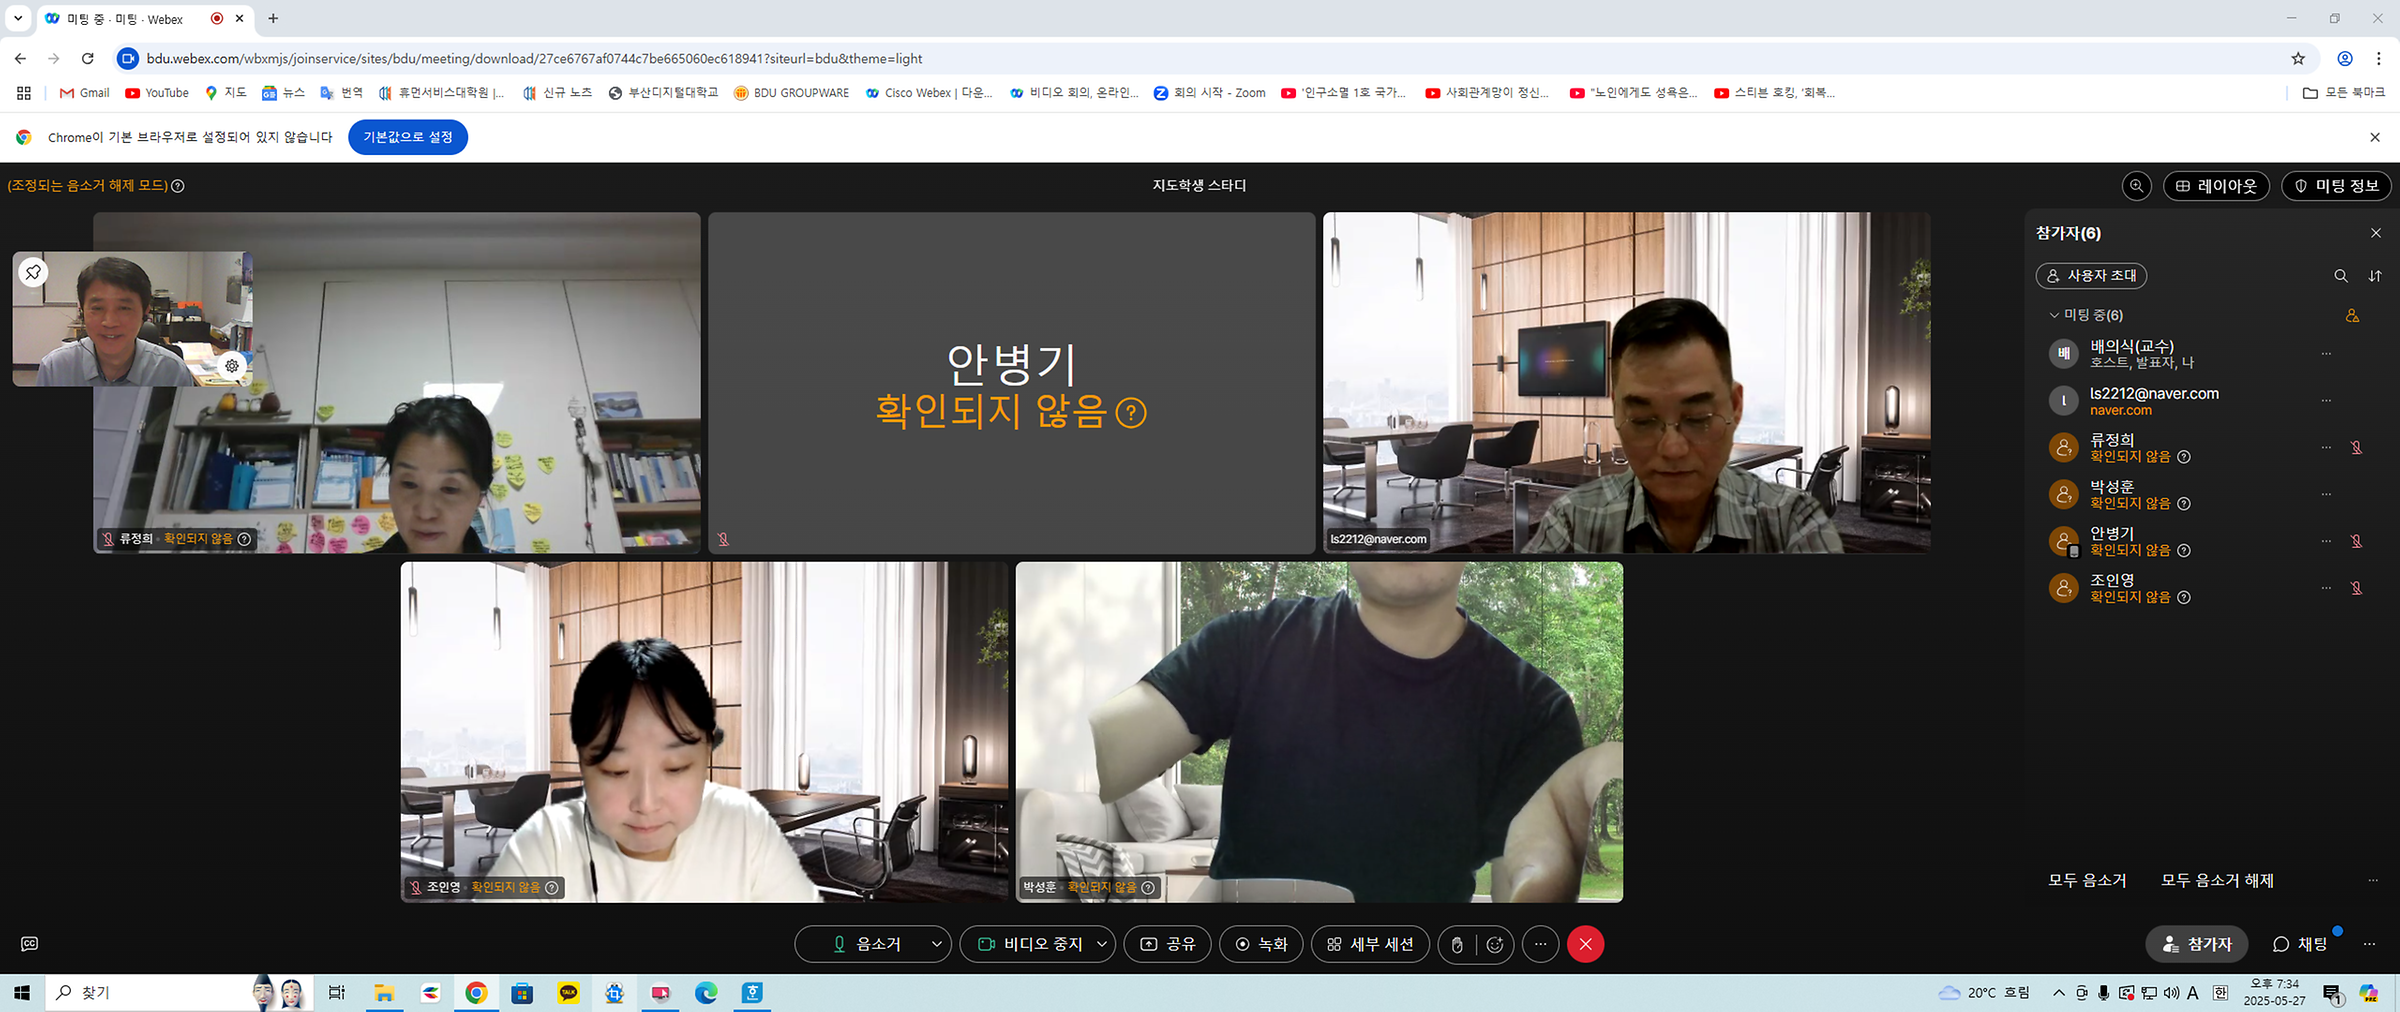Open 미팅 정보 meeting info

pos(2336,186)
